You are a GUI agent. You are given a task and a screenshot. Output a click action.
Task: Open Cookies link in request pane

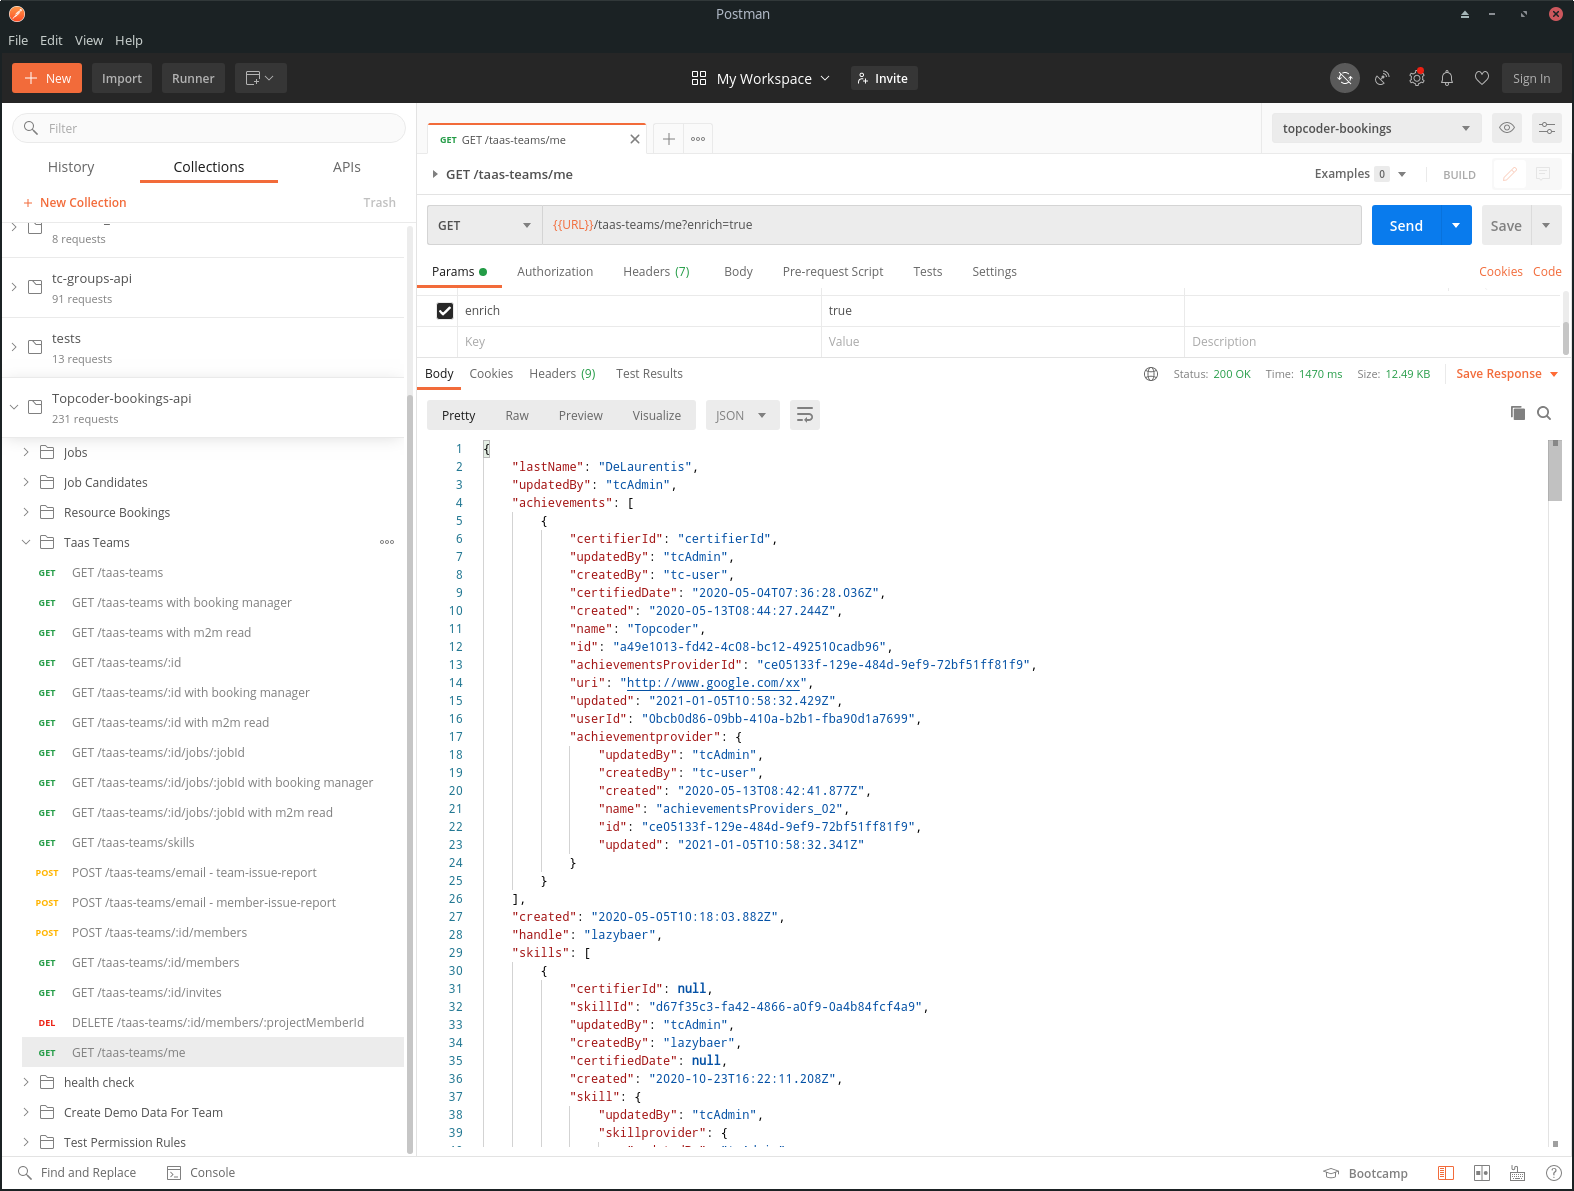pos(1501,272)
